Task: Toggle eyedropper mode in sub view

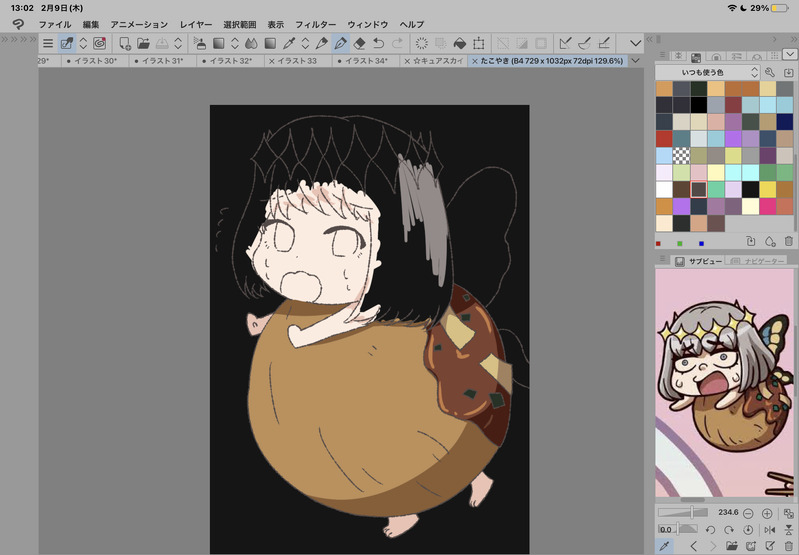Action: pyautogui.click(x=664, y=546)
